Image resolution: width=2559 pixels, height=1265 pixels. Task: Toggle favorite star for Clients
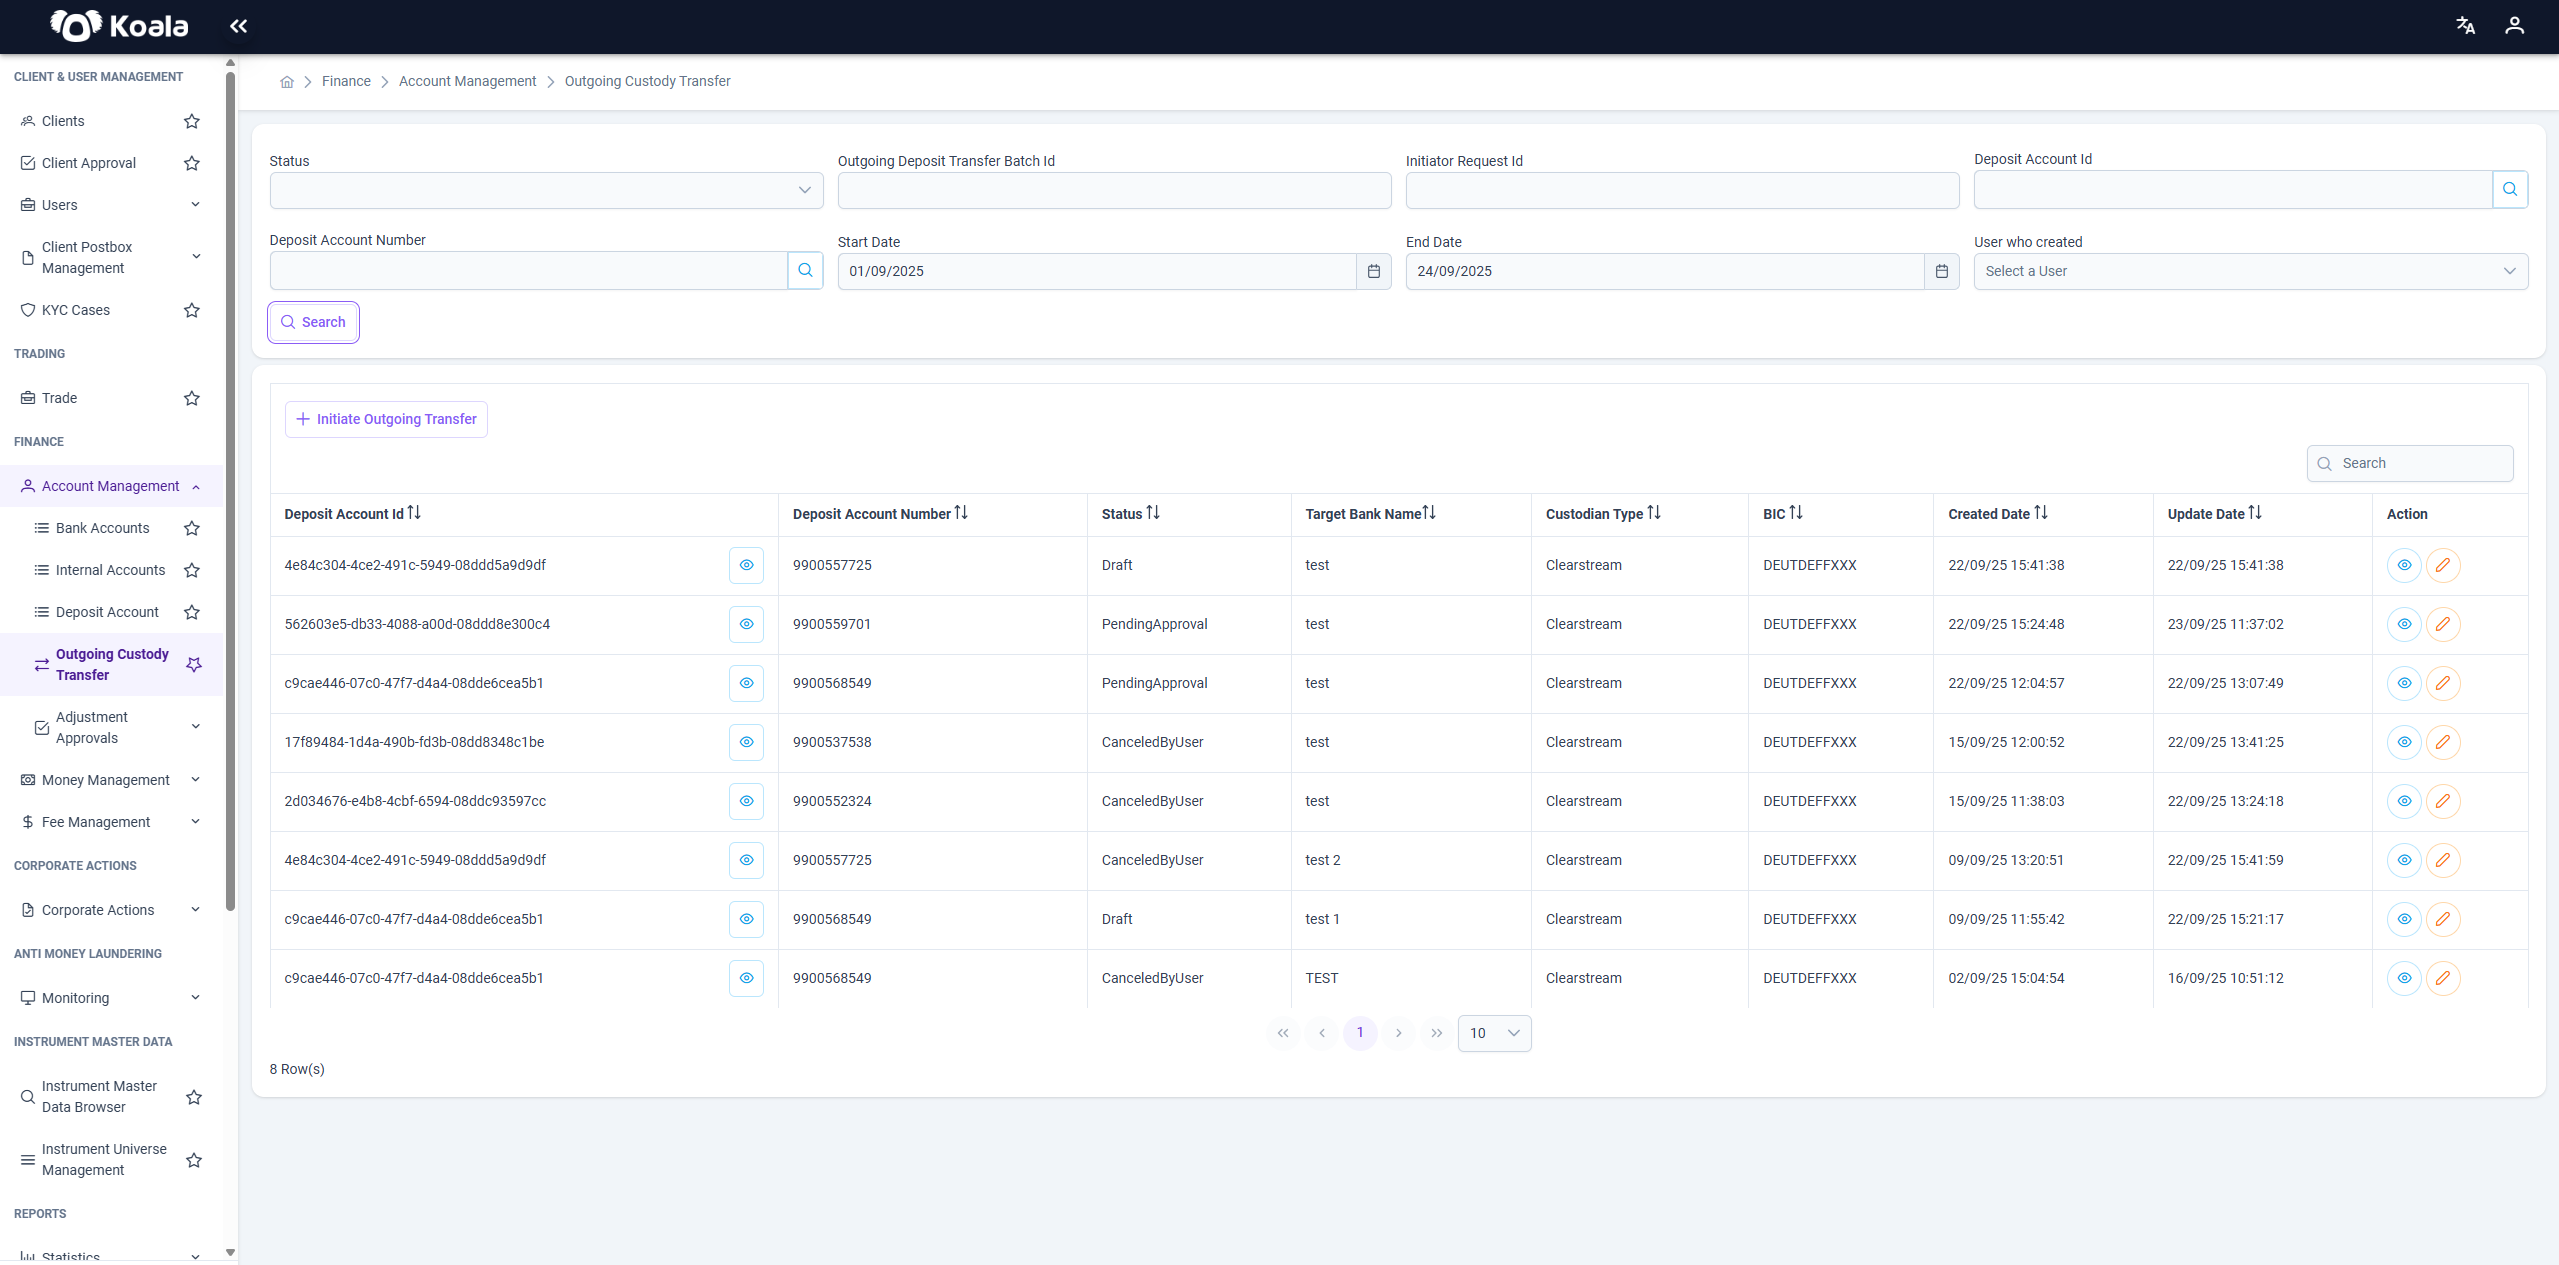pyautogui.click(x=192, y=121)
